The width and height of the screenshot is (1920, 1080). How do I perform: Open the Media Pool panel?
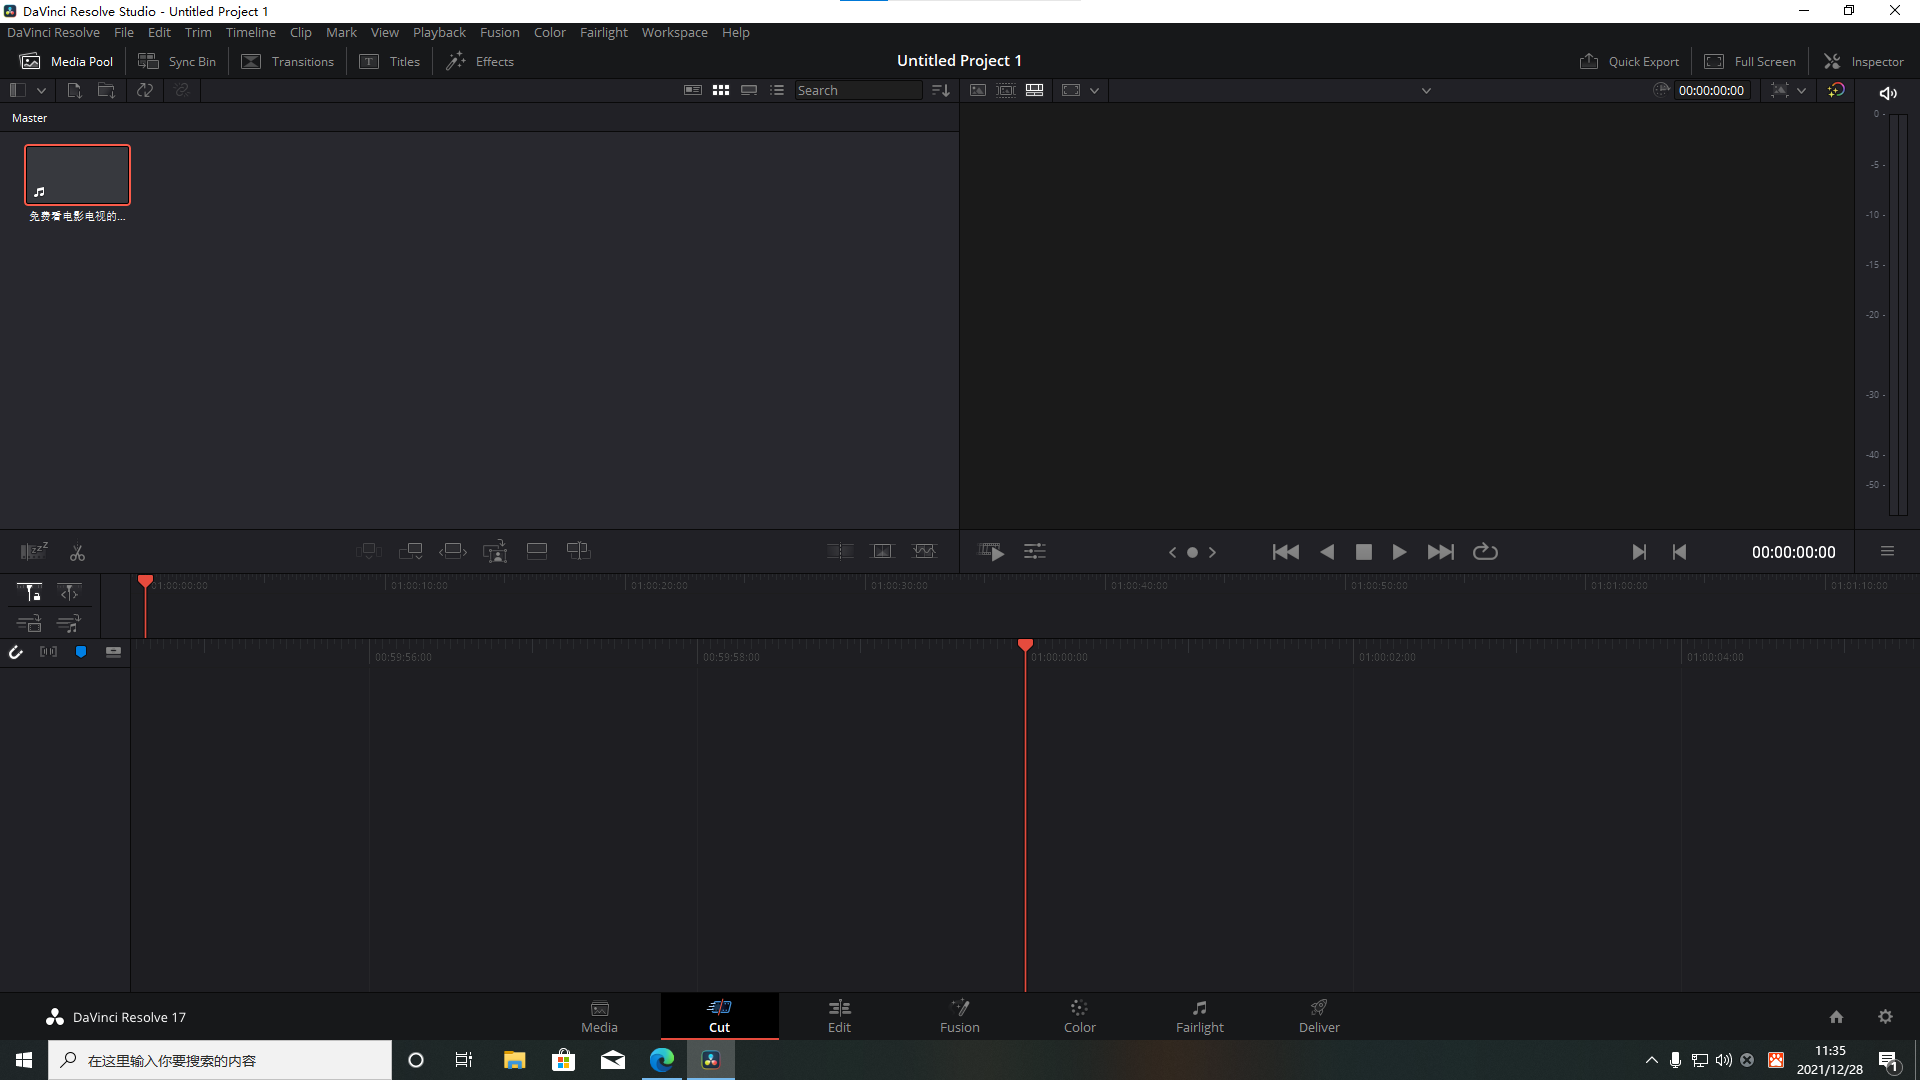tap(66, 61)
